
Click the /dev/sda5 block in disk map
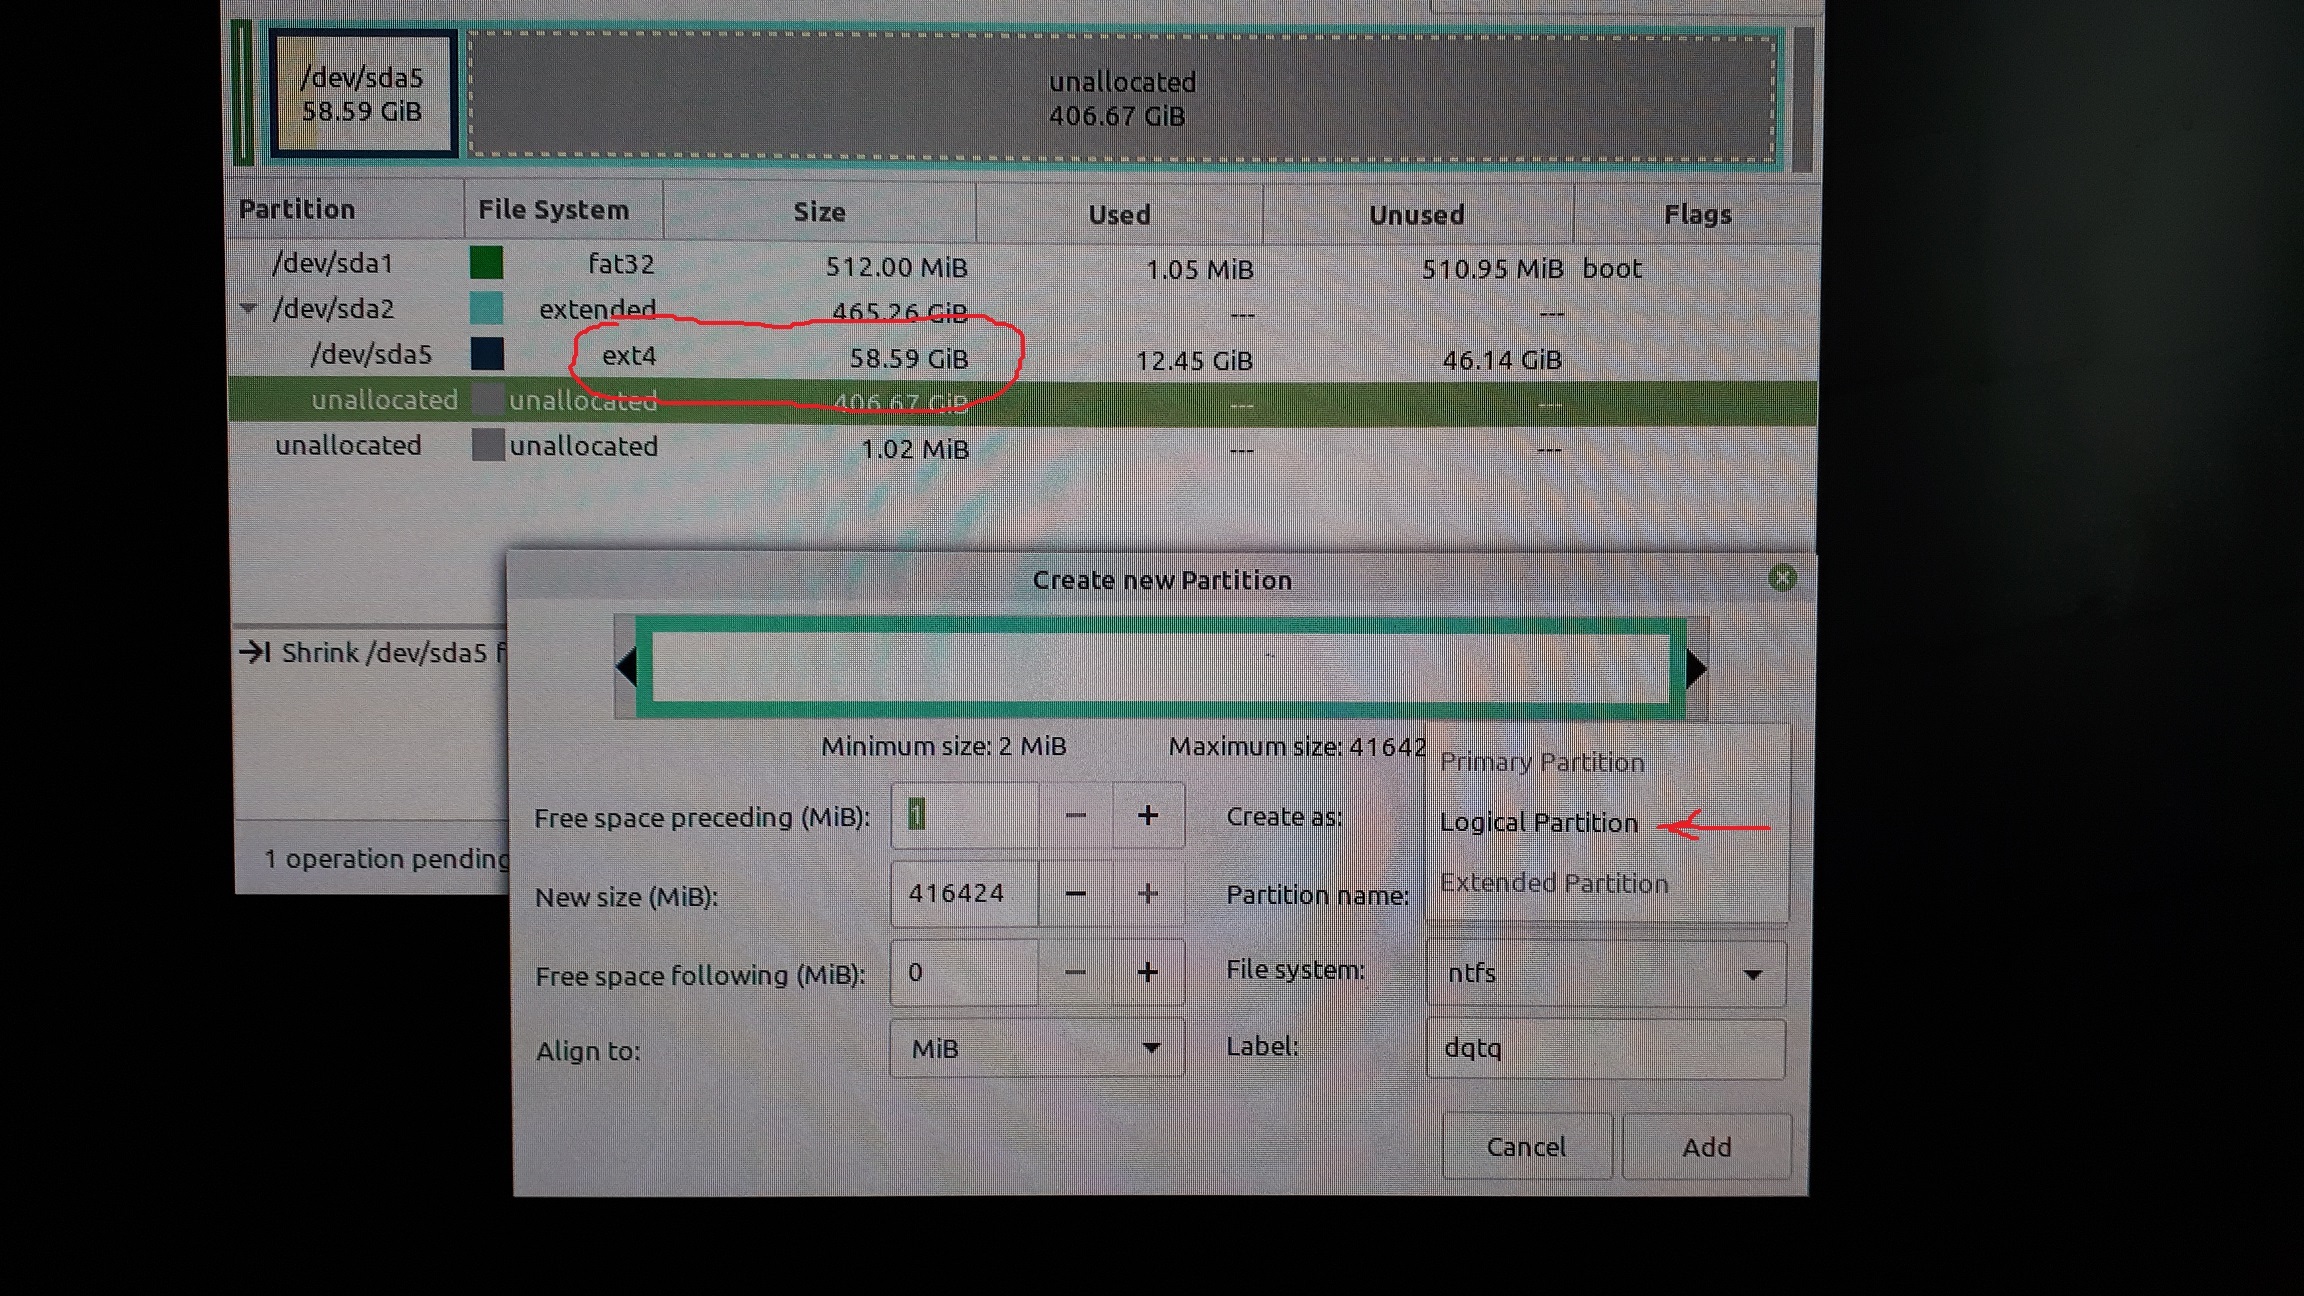[362, 94]
